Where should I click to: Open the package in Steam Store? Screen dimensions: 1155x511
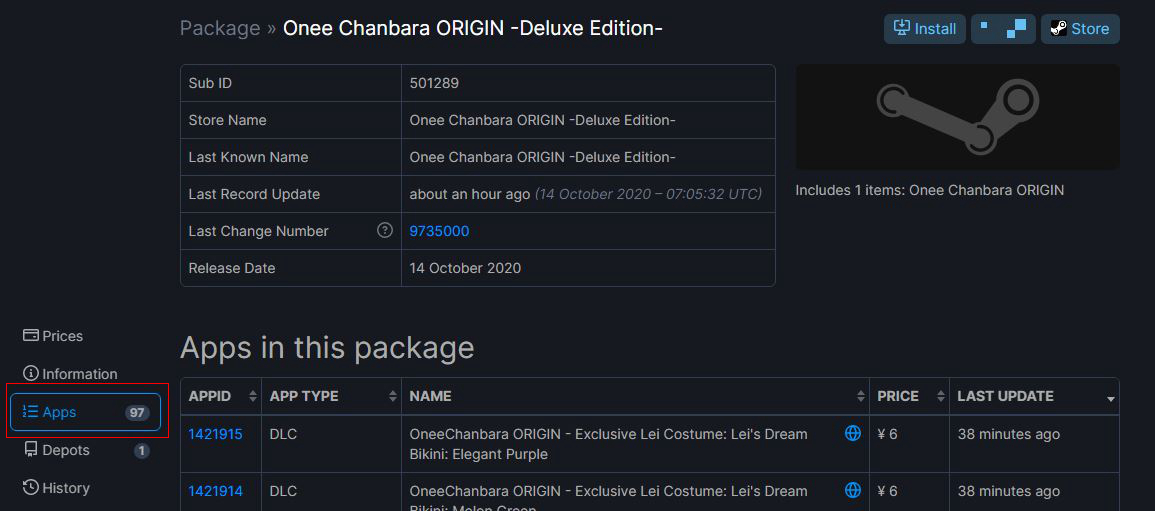pyautogui.click(x=1079, y=29)
